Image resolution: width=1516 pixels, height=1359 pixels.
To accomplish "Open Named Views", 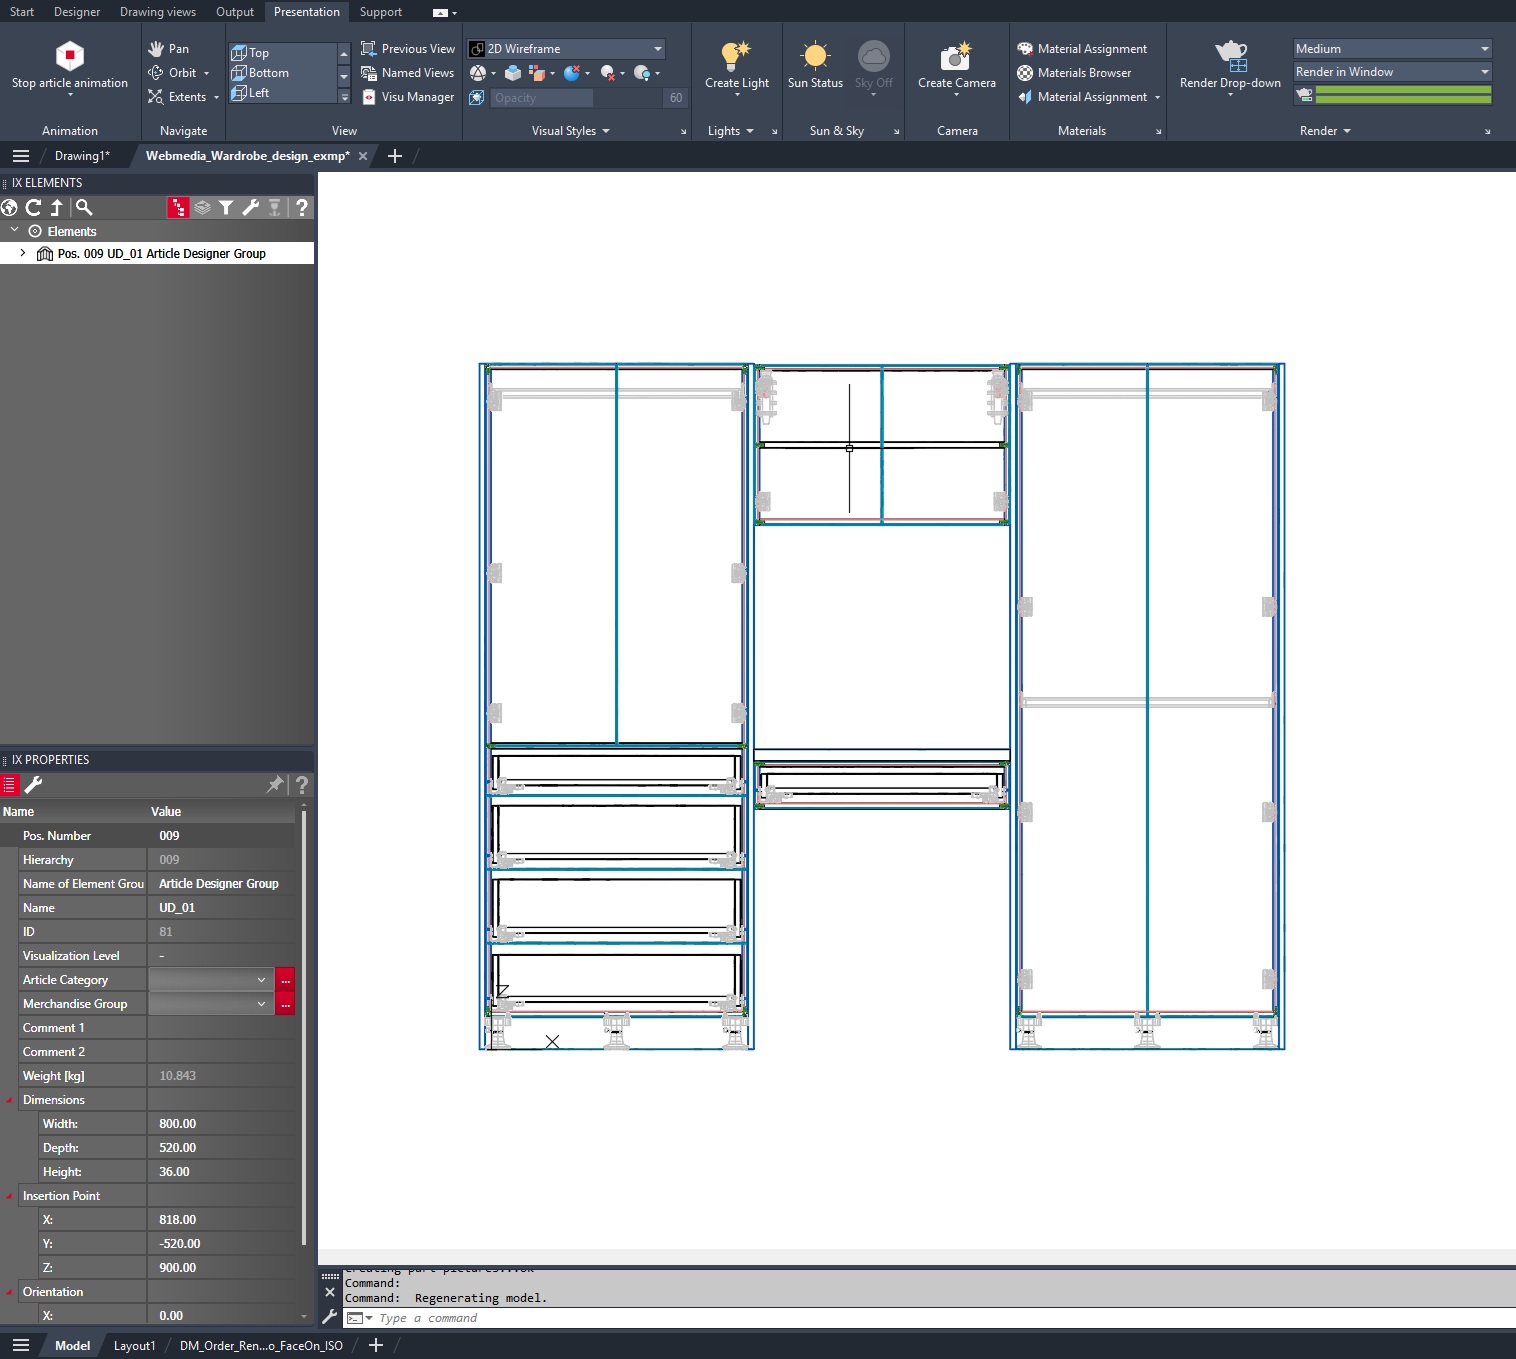I will pos(407,72).
